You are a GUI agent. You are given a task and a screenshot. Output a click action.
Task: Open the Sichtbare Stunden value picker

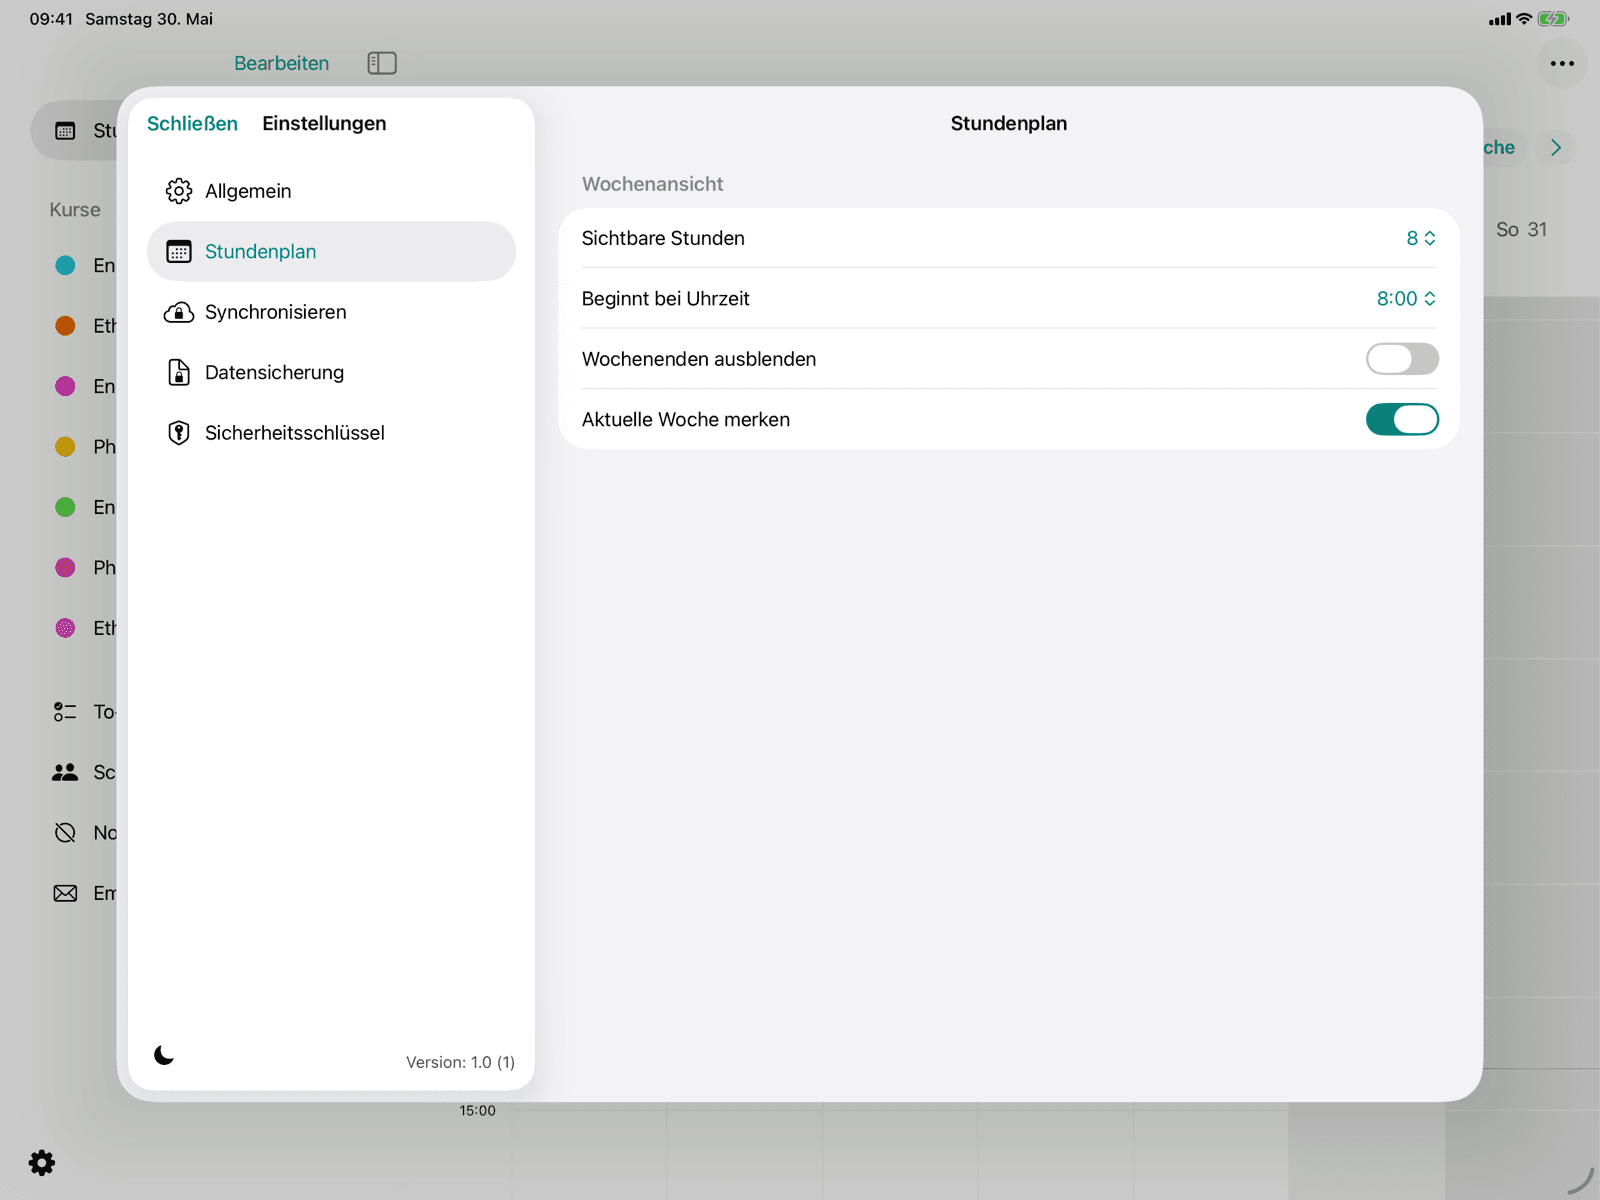(1421, 238)
